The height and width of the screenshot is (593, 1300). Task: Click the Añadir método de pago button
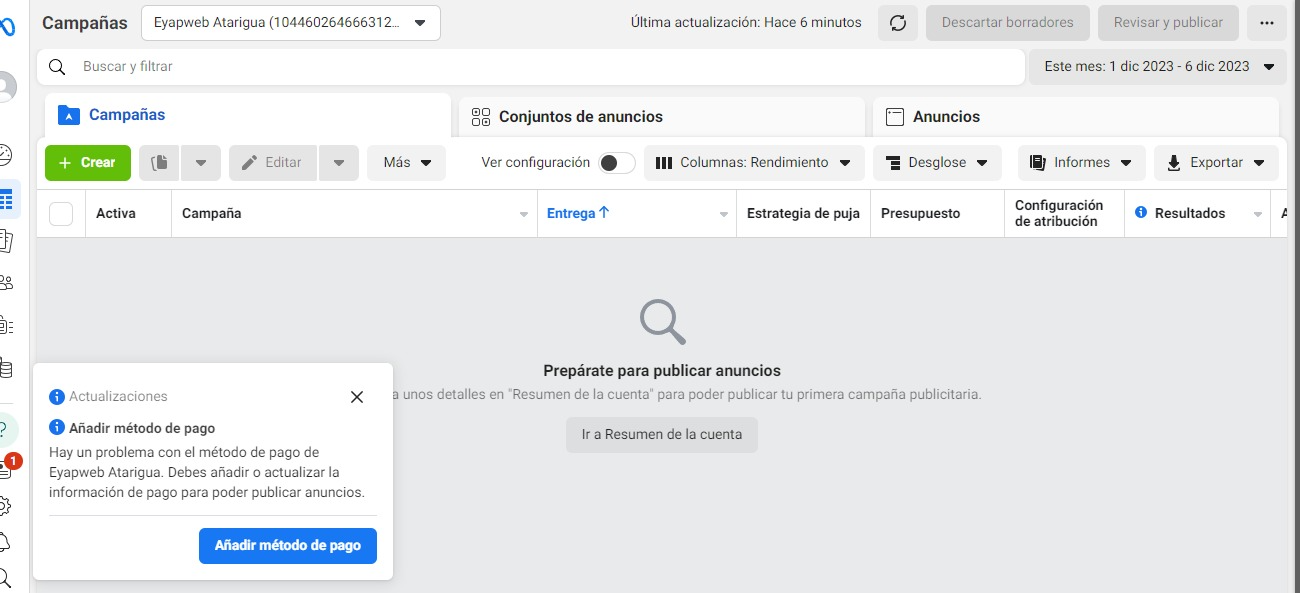pyautogui.click(x=288, y=546)
